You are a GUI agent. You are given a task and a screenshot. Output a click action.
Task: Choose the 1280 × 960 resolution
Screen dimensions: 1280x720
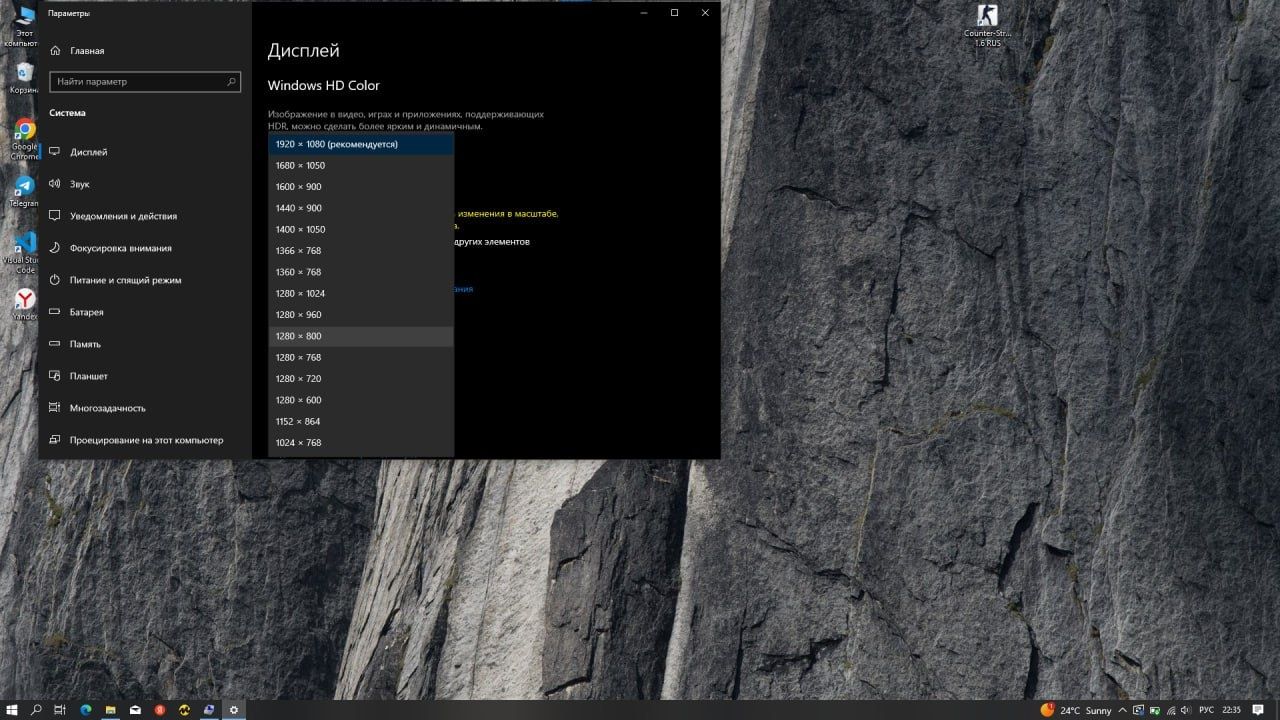[361, 315]
